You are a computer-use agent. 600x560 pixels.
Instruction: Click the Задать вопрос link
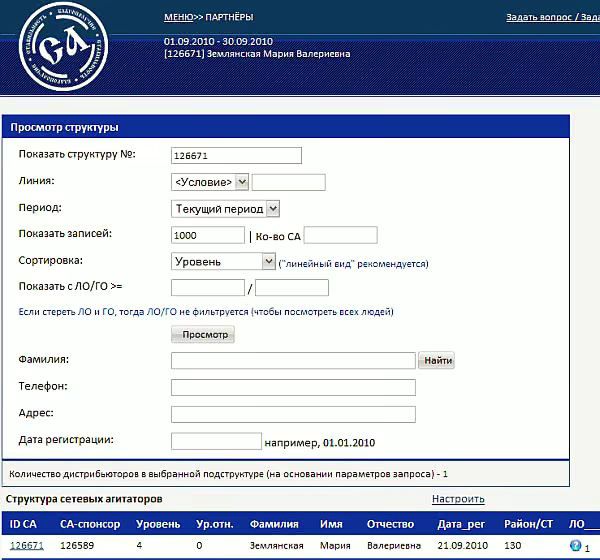[x=539, y=18]
